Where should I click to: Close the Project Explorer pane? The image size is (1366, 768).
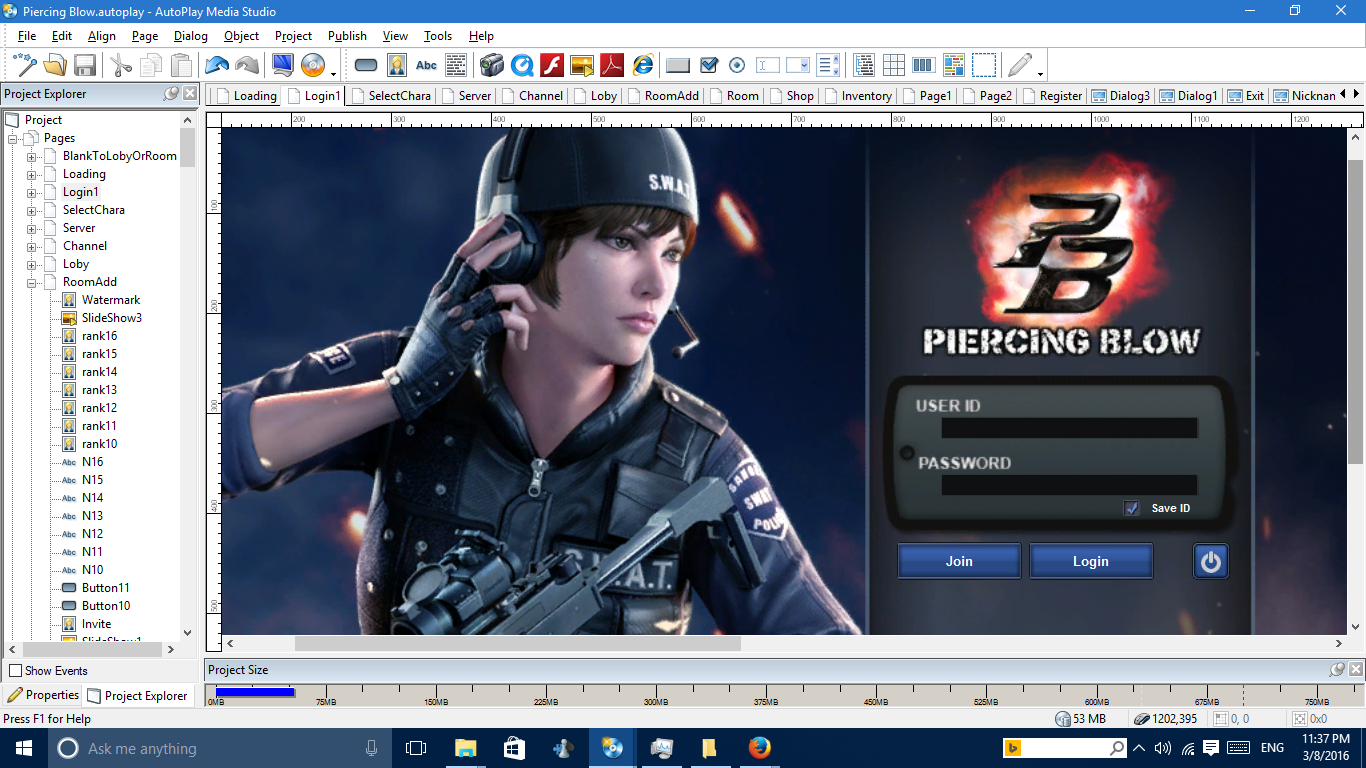tap(190, 93)
